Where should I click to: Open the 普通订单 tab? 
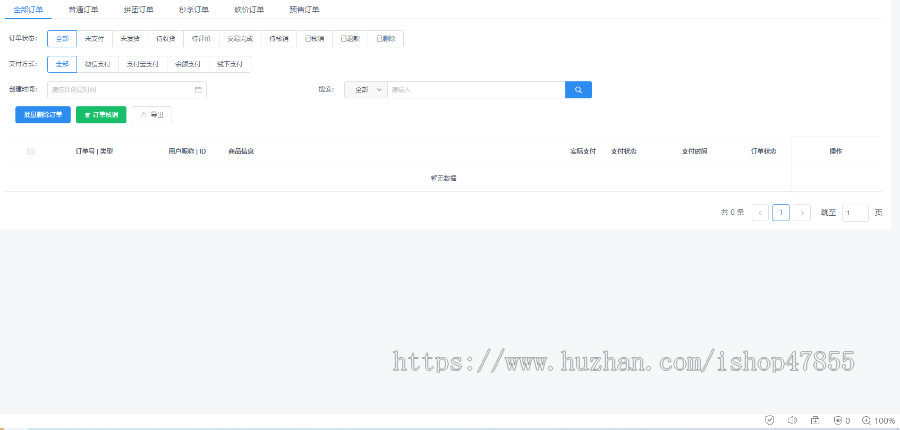pyautogui.click(x=83, y=10)
